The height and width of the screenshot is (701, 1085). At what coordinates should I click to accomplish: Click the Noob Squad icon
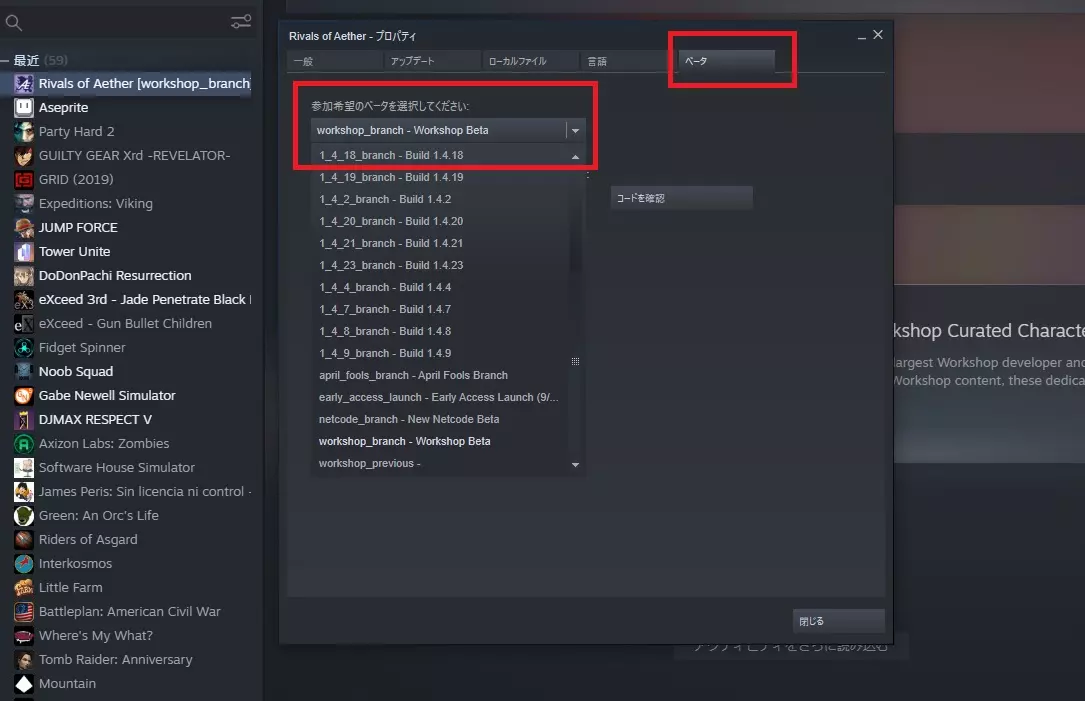(x=24, y=372)
